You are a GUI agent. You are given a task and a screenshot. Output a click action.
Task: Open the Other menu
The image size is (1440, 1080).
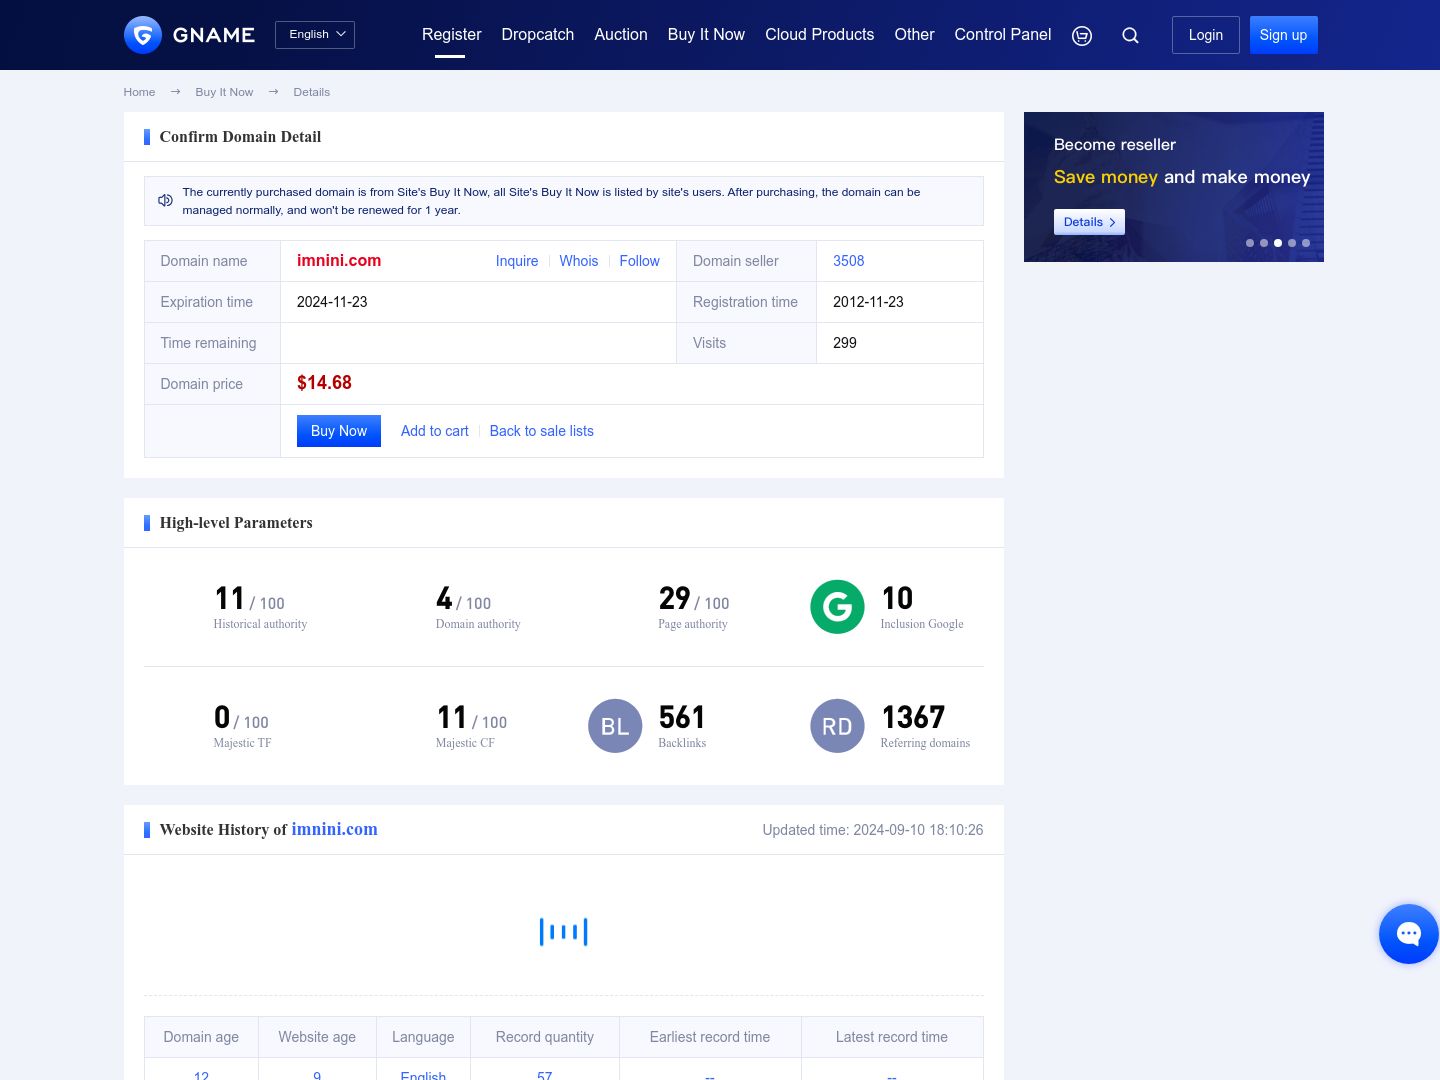coord(914,35)
